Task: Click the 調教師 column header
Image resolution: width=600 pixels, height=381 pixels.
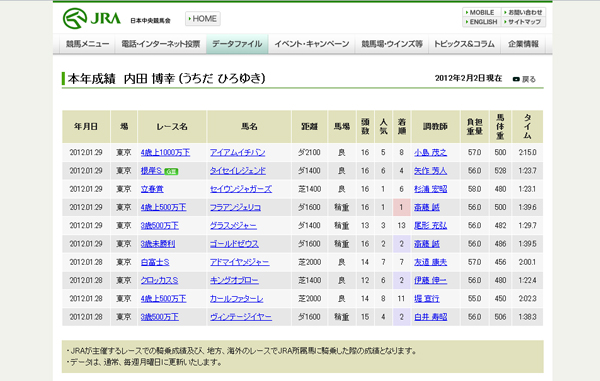Action: pos(435,127)
